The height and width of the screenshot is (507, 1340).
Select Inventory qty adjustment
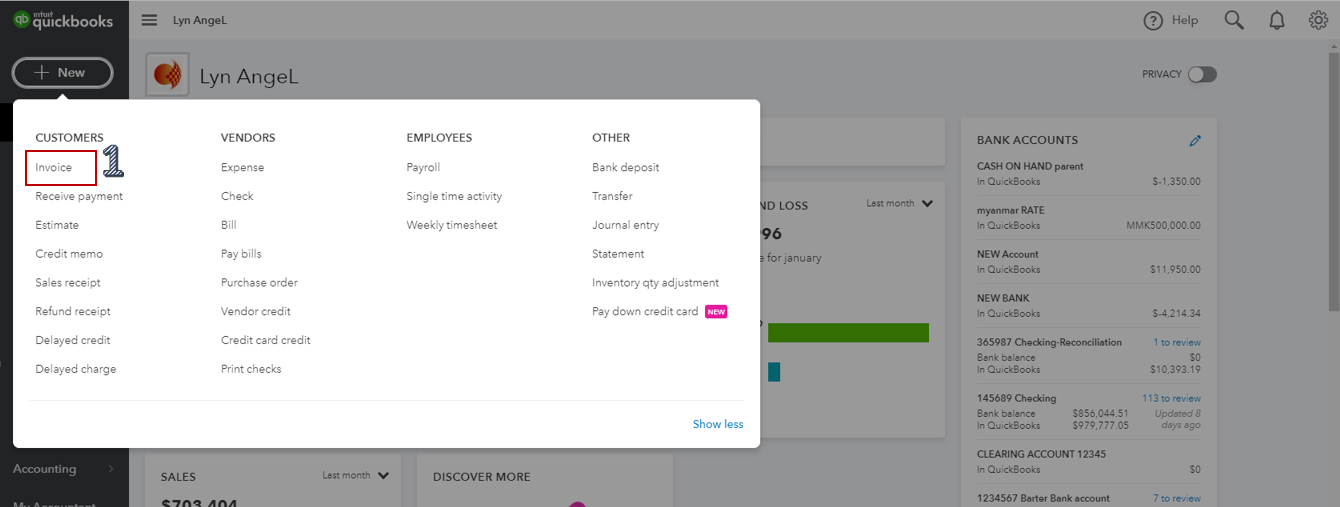[655, 283]
